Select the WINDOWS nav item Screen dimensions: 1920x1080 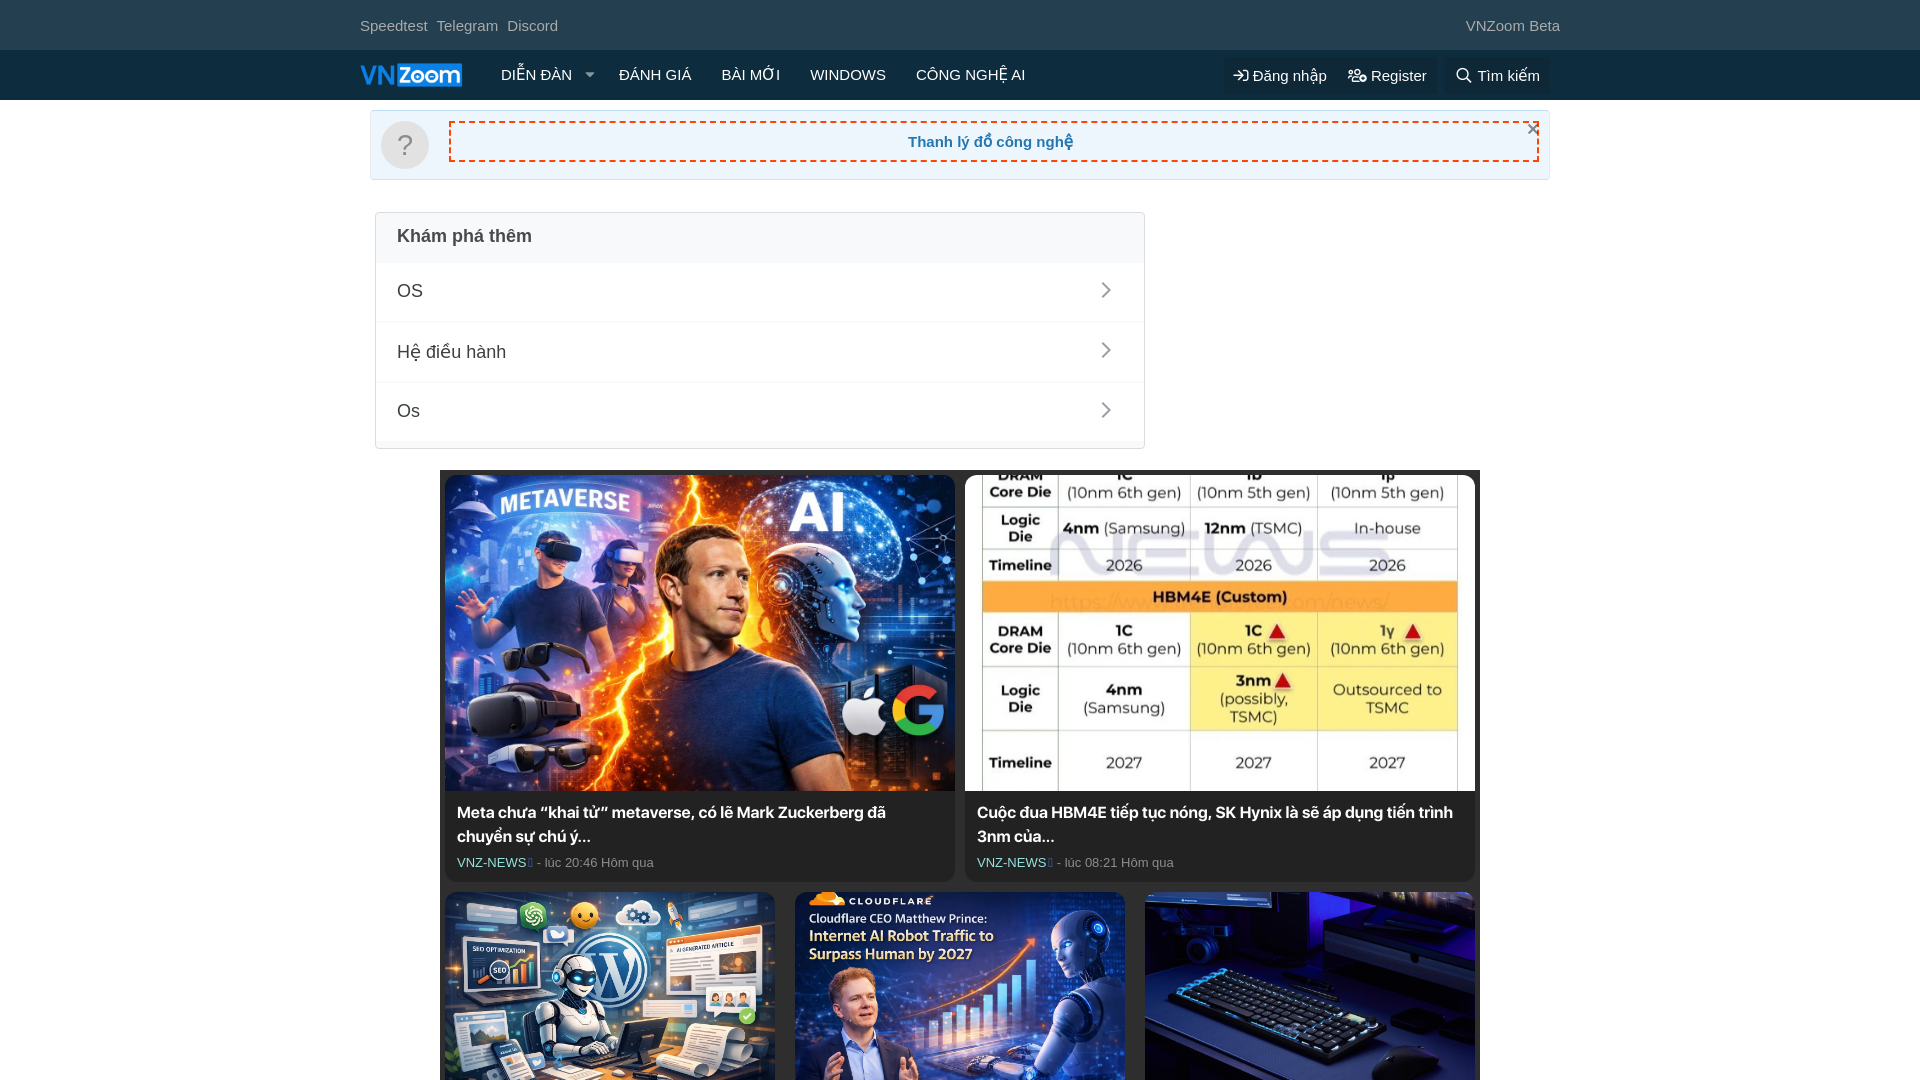coord(848,75)
